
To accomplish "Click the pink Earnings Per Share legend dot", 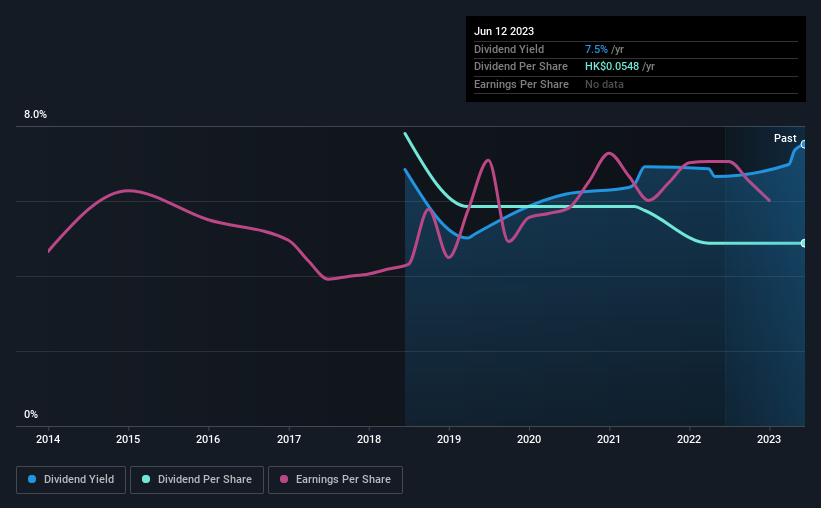I will pos(284,479).
